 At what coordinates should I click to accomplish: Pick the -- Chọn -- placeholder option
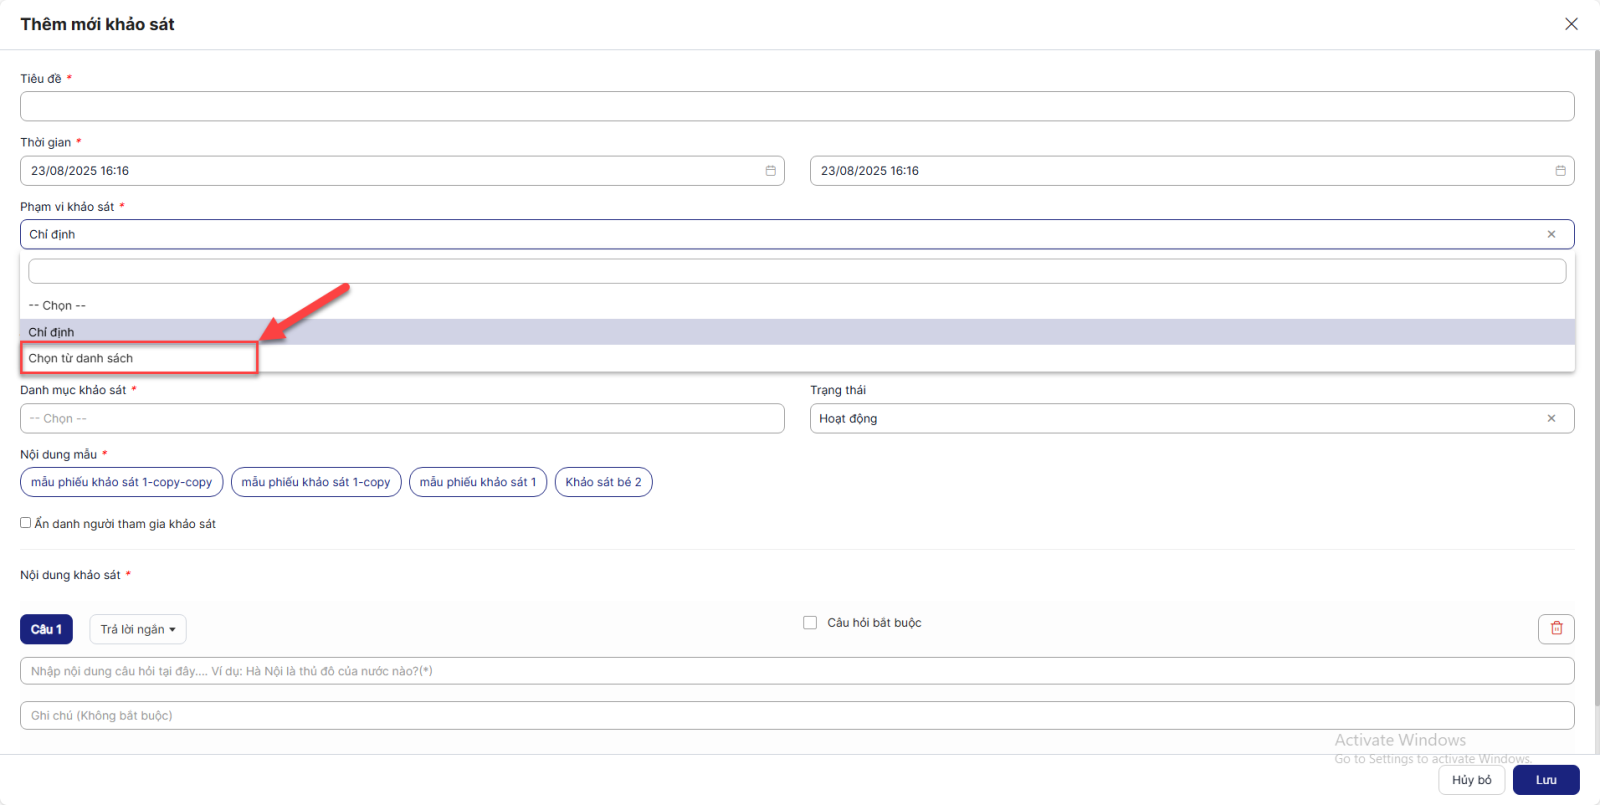[x=58, y=305]
